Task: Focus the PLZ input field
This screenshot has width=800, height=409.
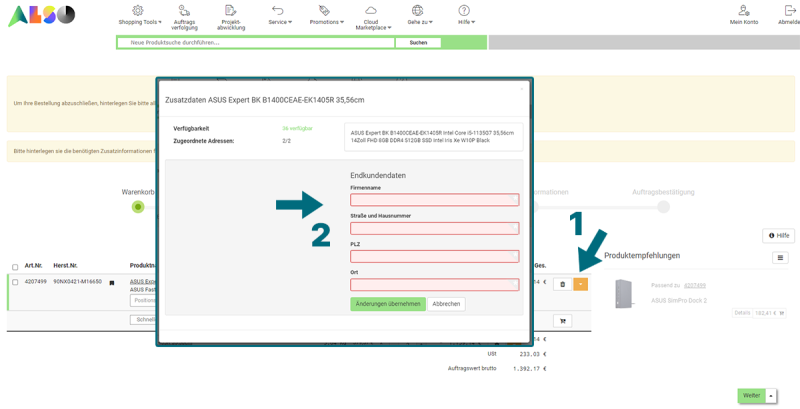Action: (x=434, y=257)
